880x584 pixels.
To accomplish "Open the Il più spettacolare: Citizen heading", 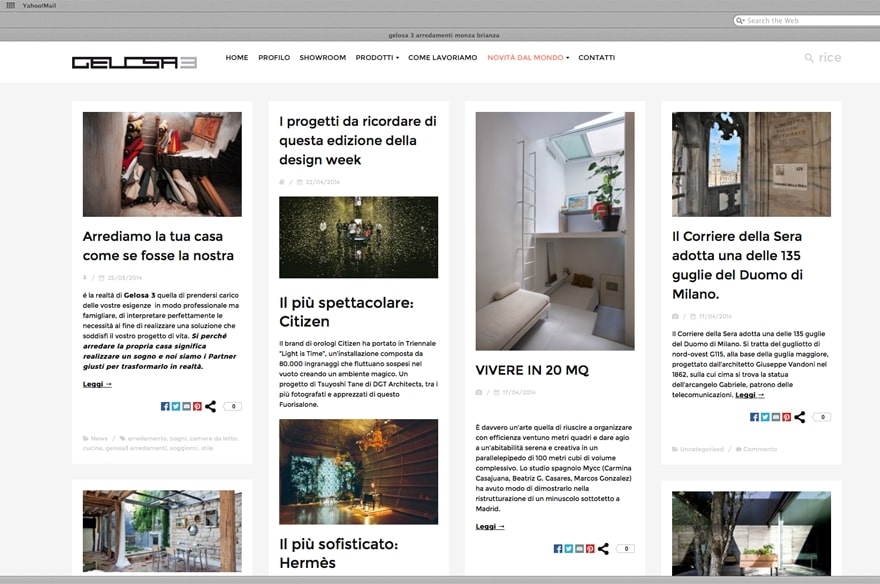I will pyautogui.click(x=346, y=312).
